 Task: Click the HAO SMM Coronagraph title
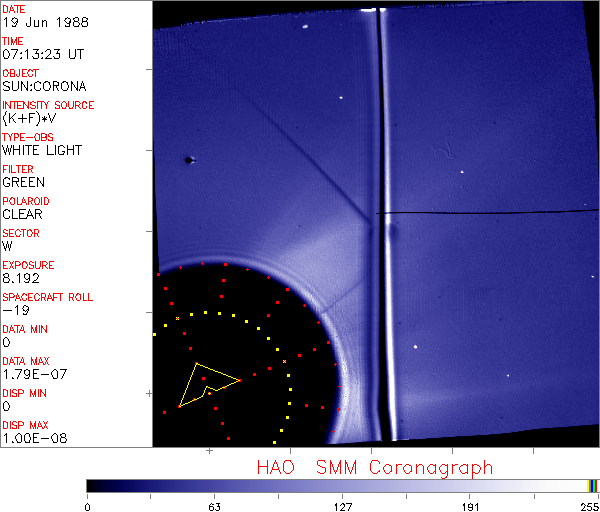(x=374, y=467)
